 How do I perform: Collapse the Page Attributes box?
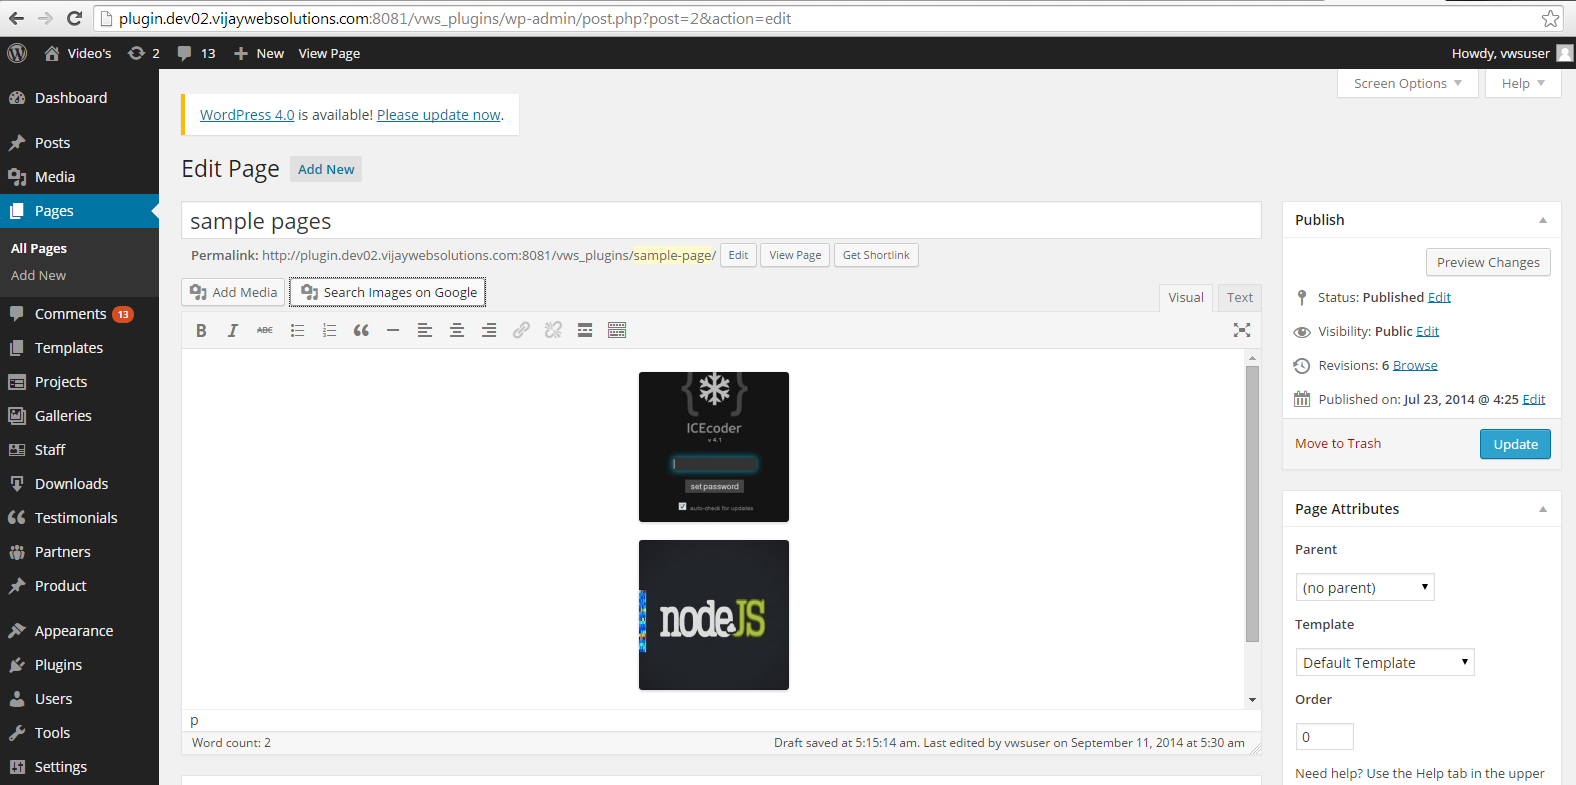[x=1543, y=509]
